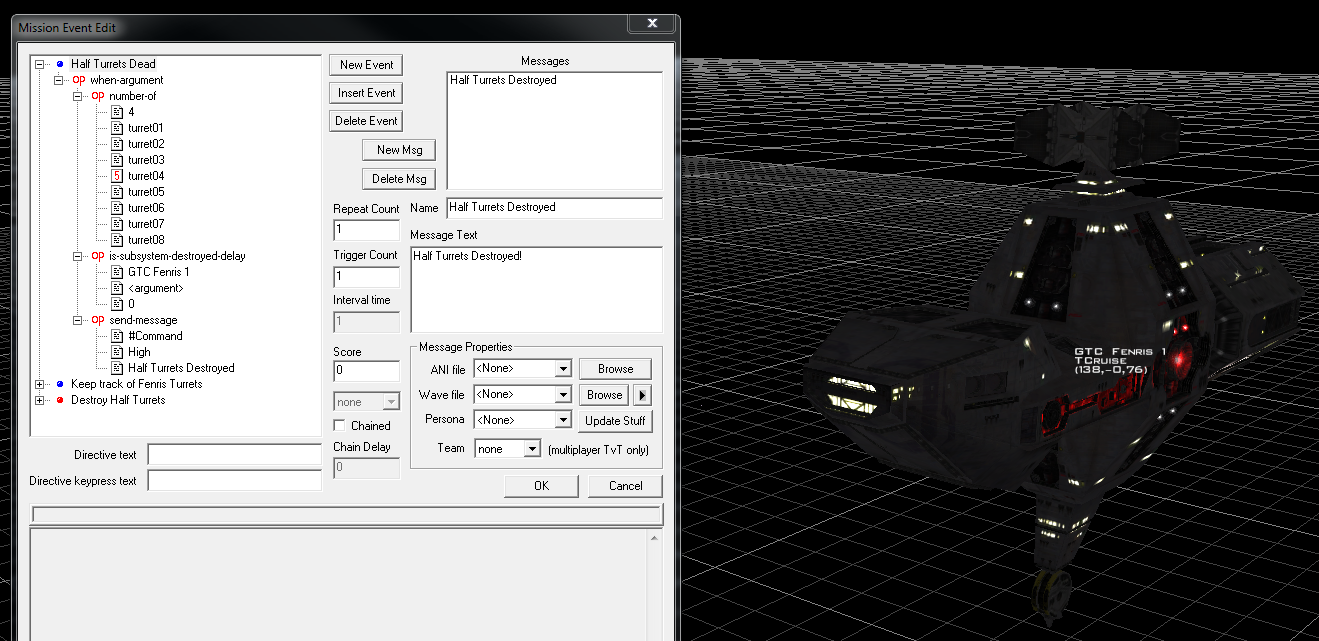This screenshot has width=1319, height=641.
Task: Select 'Half Turrets Destroyed' in Messages list
Action: [503, 80]
